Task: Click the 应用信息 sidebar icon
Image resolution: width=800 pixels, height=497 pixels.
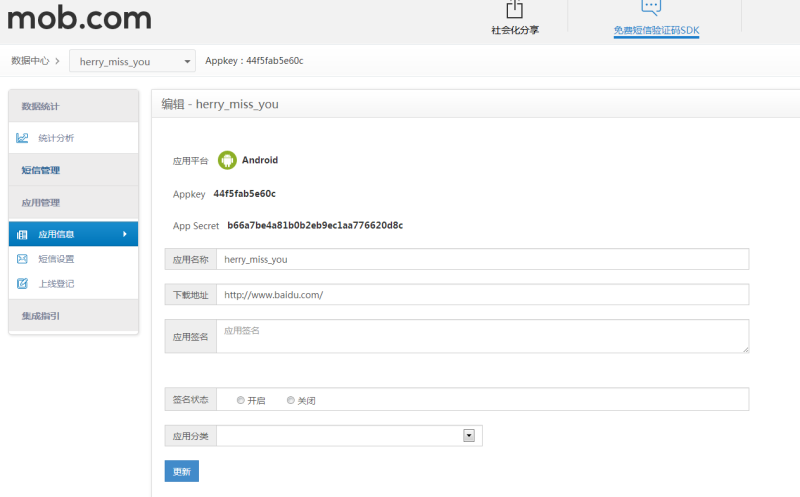Action: point(22,234)
